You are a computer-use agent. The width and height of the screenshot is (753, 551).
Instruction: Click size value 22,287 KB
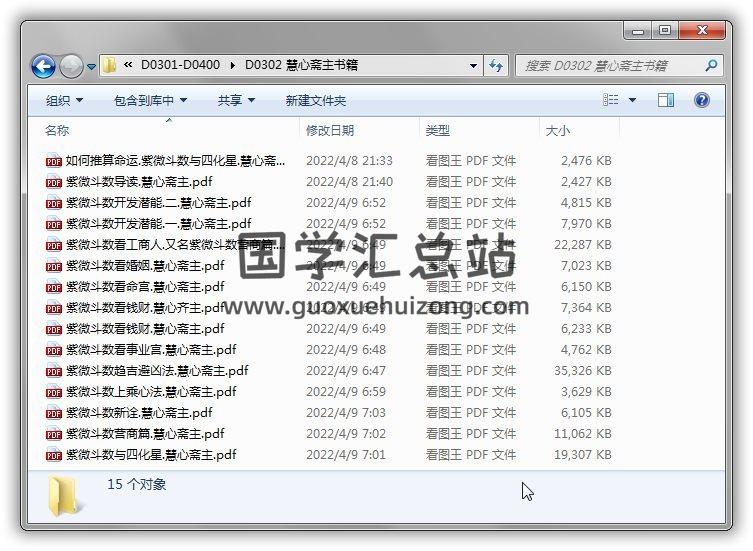click(583, 245)
